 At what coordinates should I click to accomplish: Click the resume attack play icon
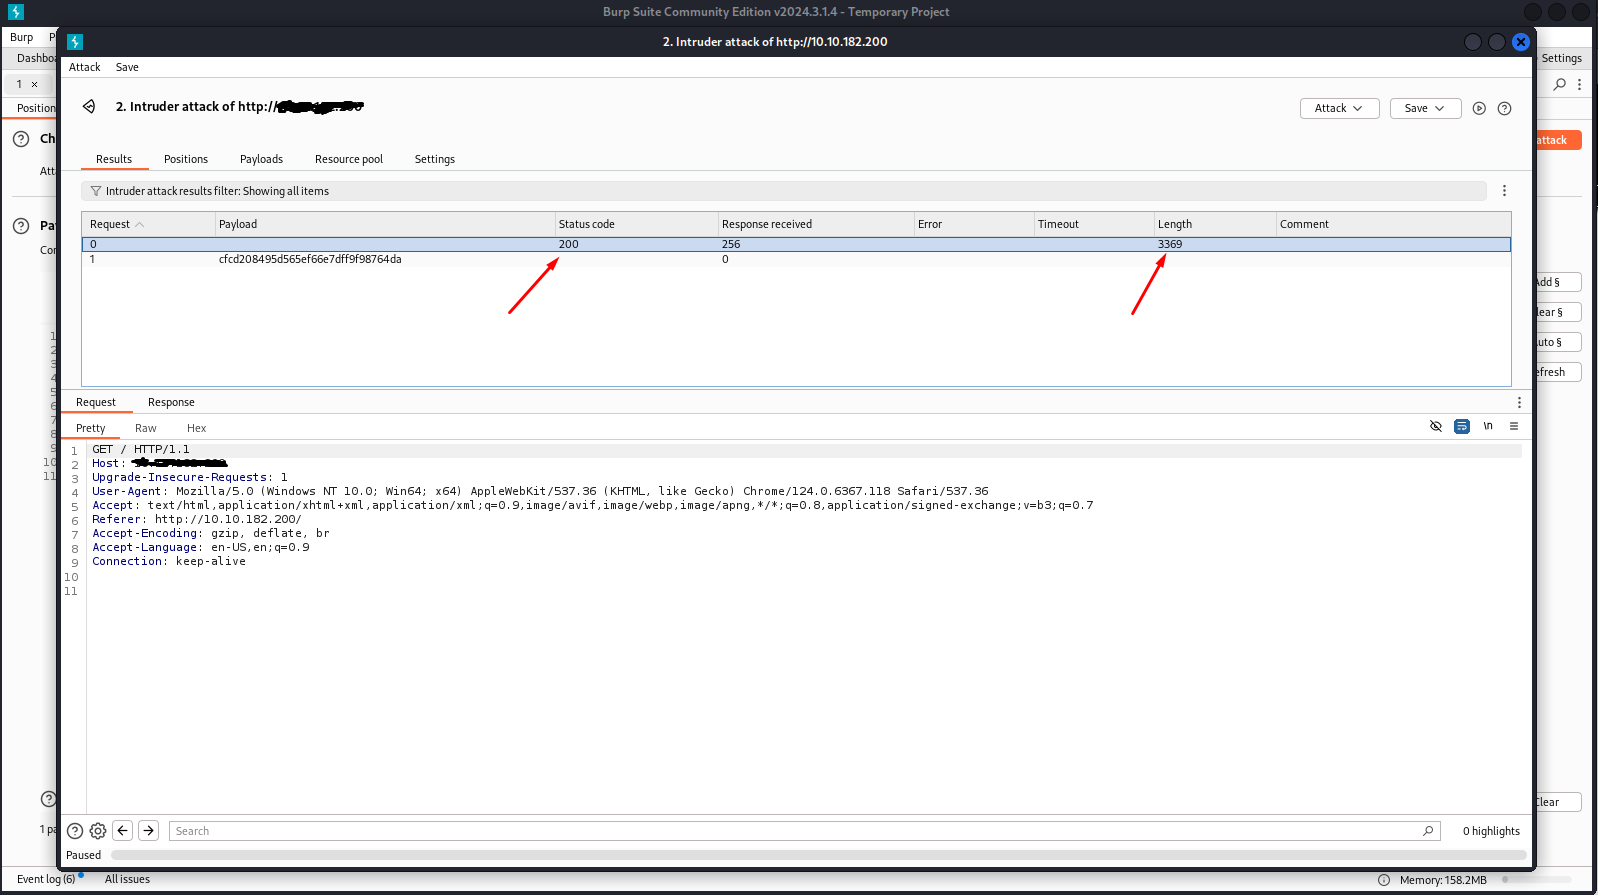tap(1479, 108)
